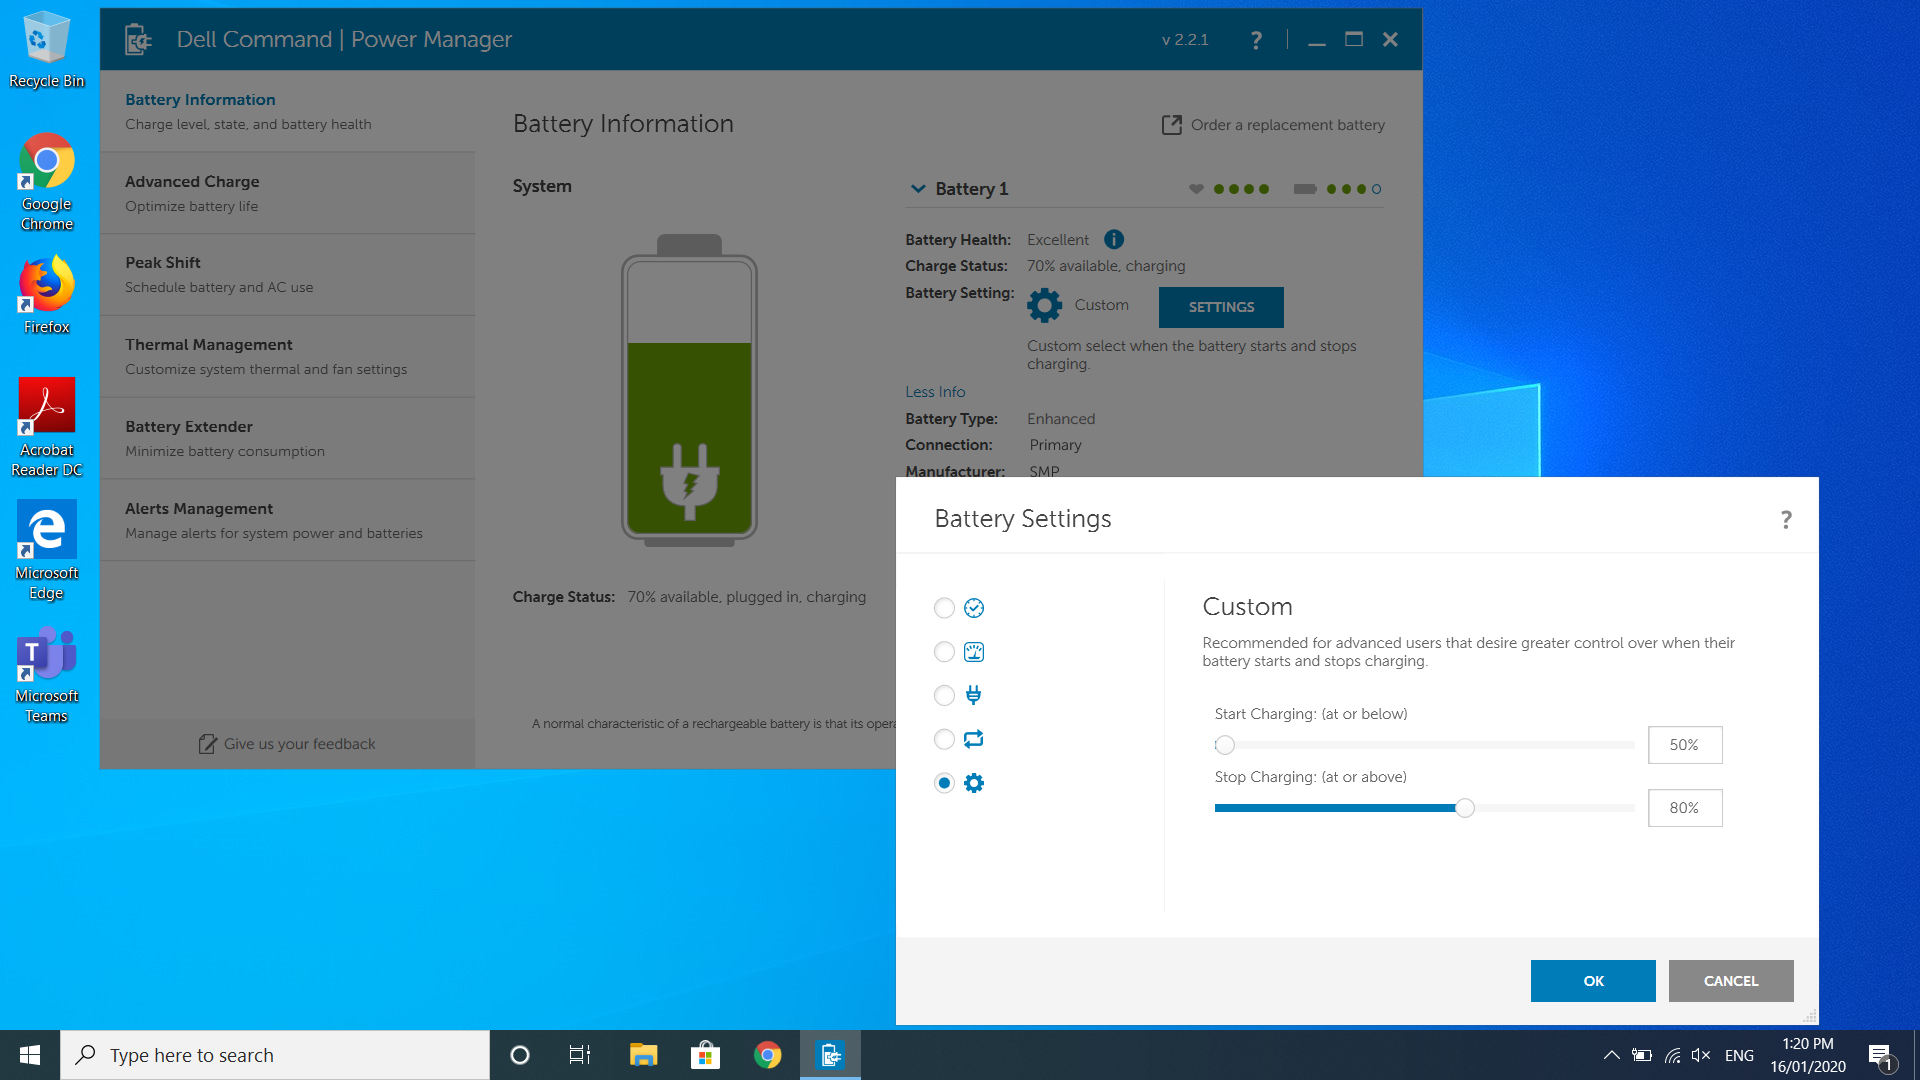Click the Custom mode gear icon
Viewport: 1920px width, 1080px height.
pyautogui.click(x=974, y=783)
